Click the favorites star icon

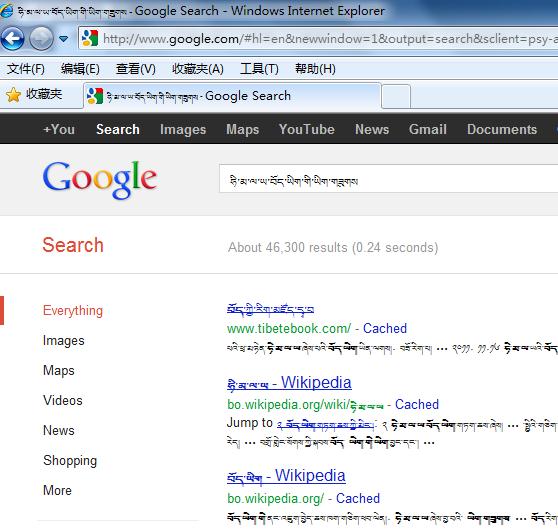click(x=13, y=95)
